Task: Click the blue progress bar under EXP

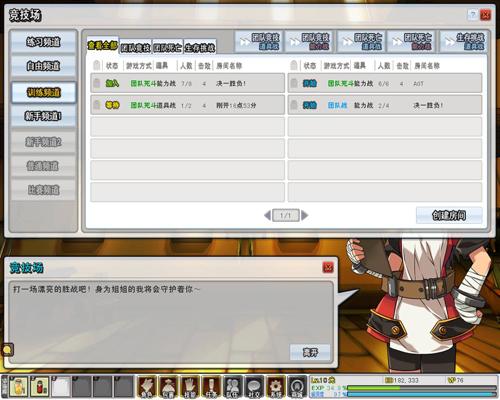Action: [421, 394]
